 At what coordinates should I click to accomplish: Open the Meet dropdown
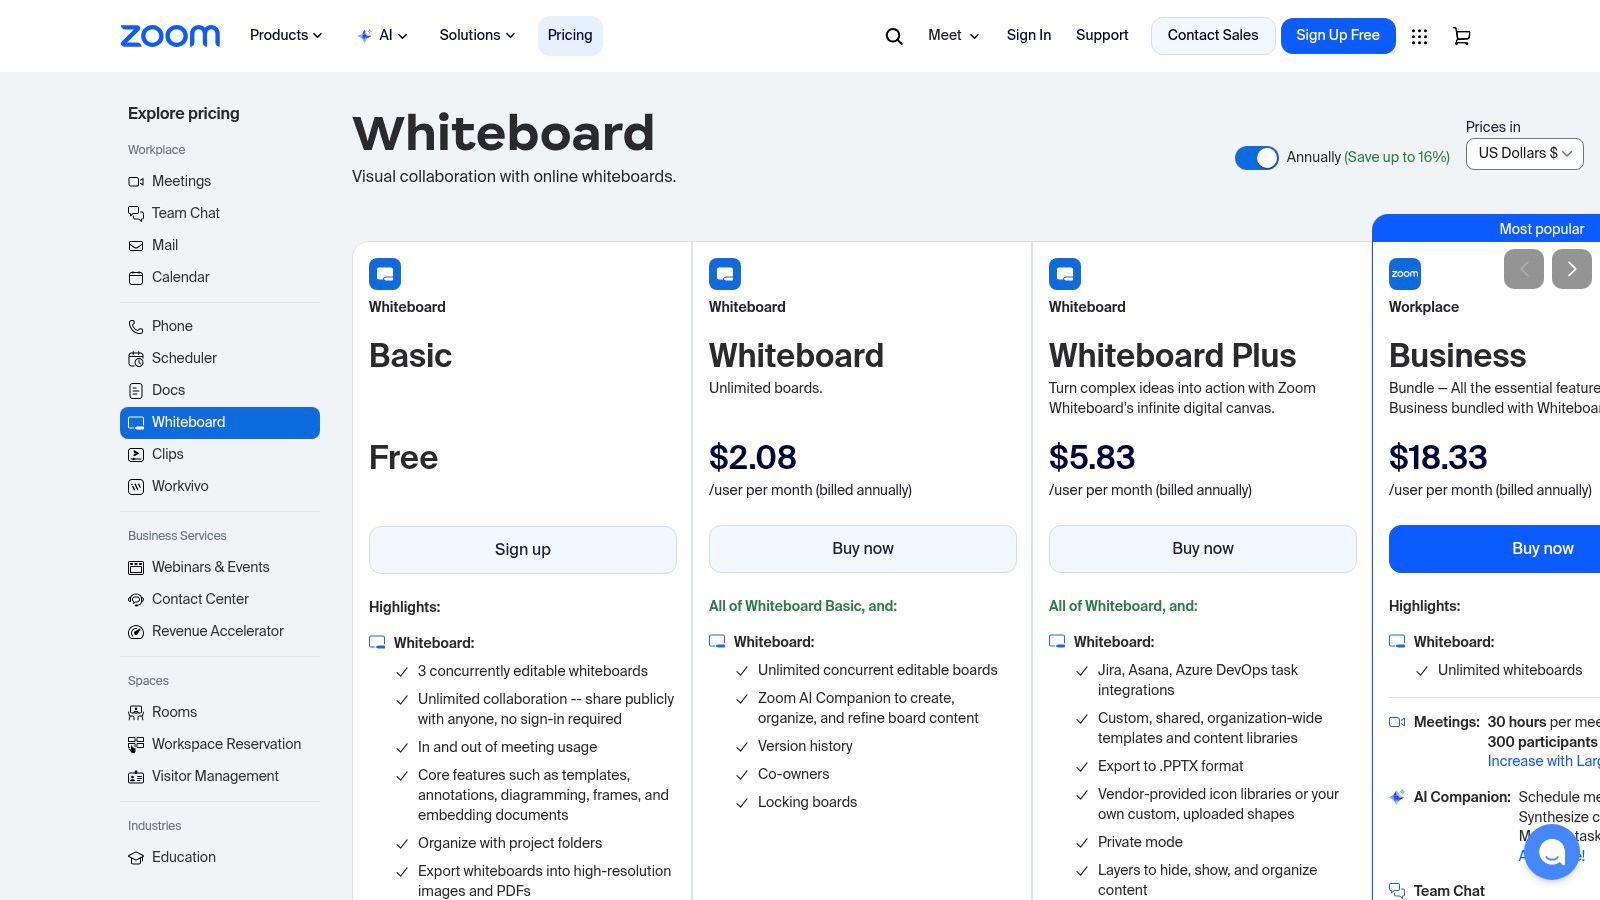(951, 35)
